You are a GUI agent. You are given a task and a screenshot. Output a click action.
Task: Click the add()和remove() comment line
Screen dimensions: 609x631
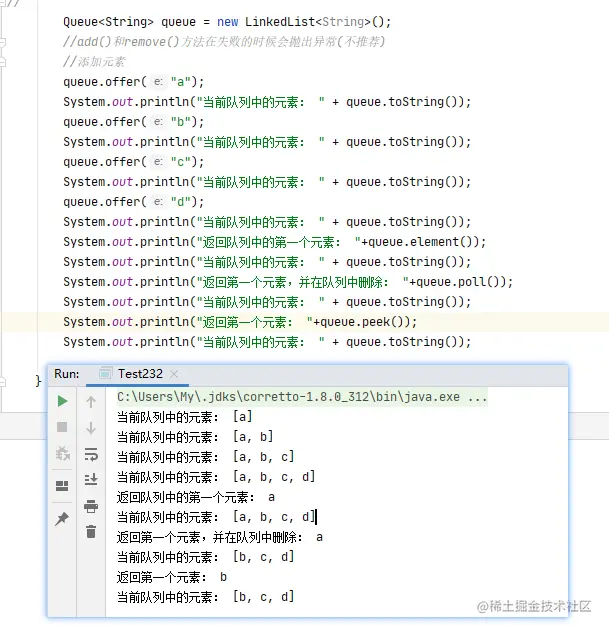click(224, 42)
